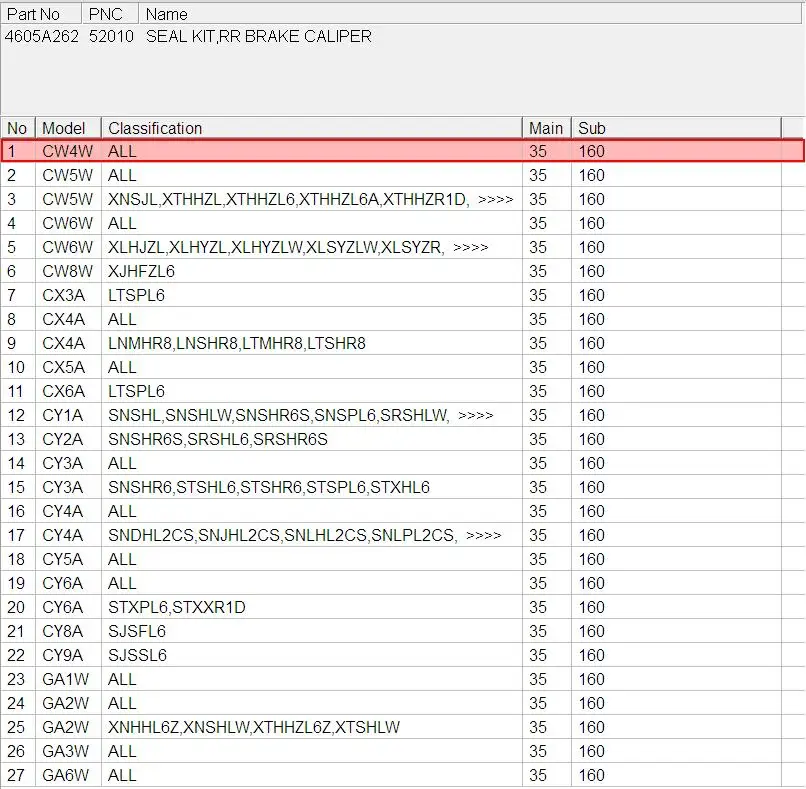Click the PNC column header
Screen dimensions: 806x789
point(110,14)
